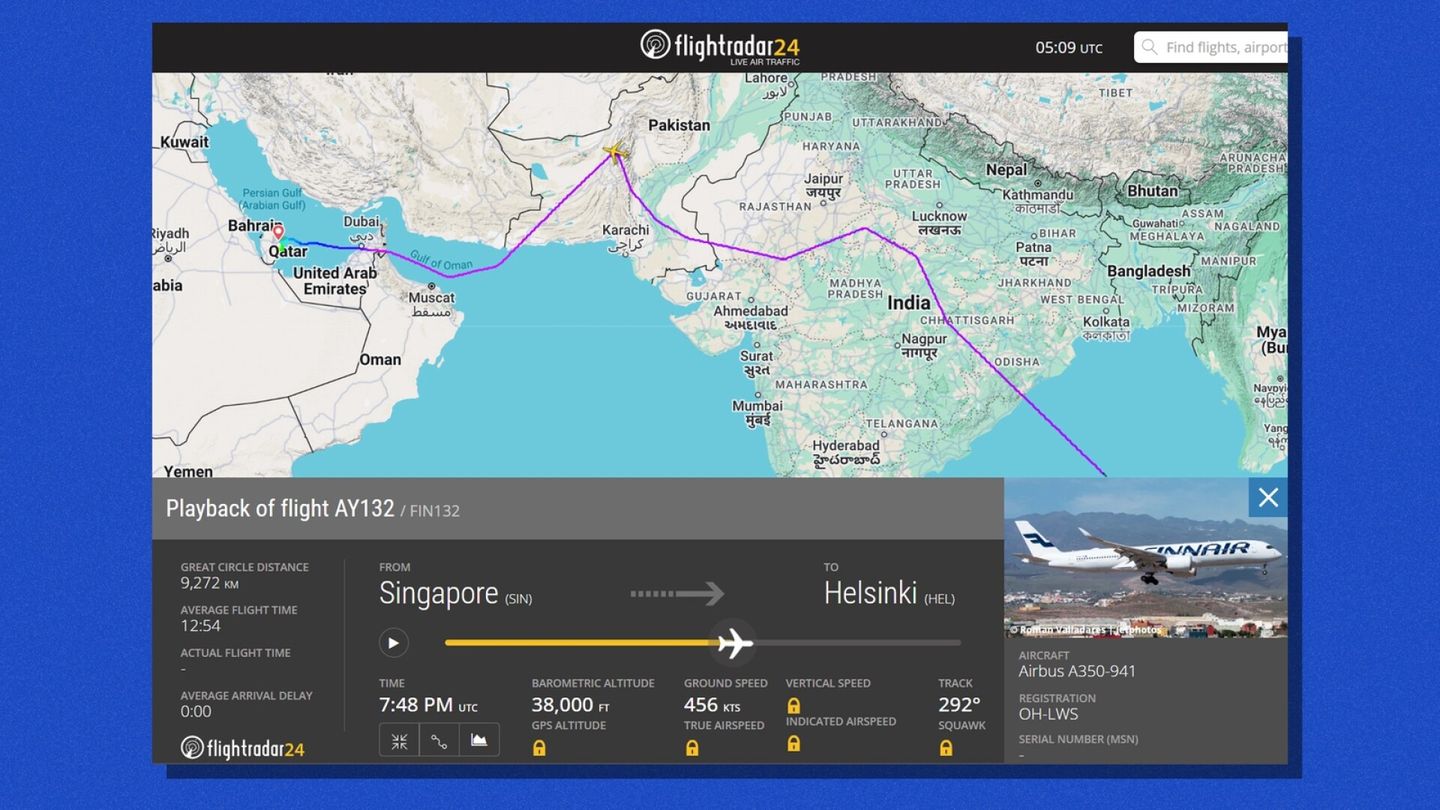Click the Bangladesh label on map
The height and width of the screenshot is (810, 1440).
(1149, 271)
